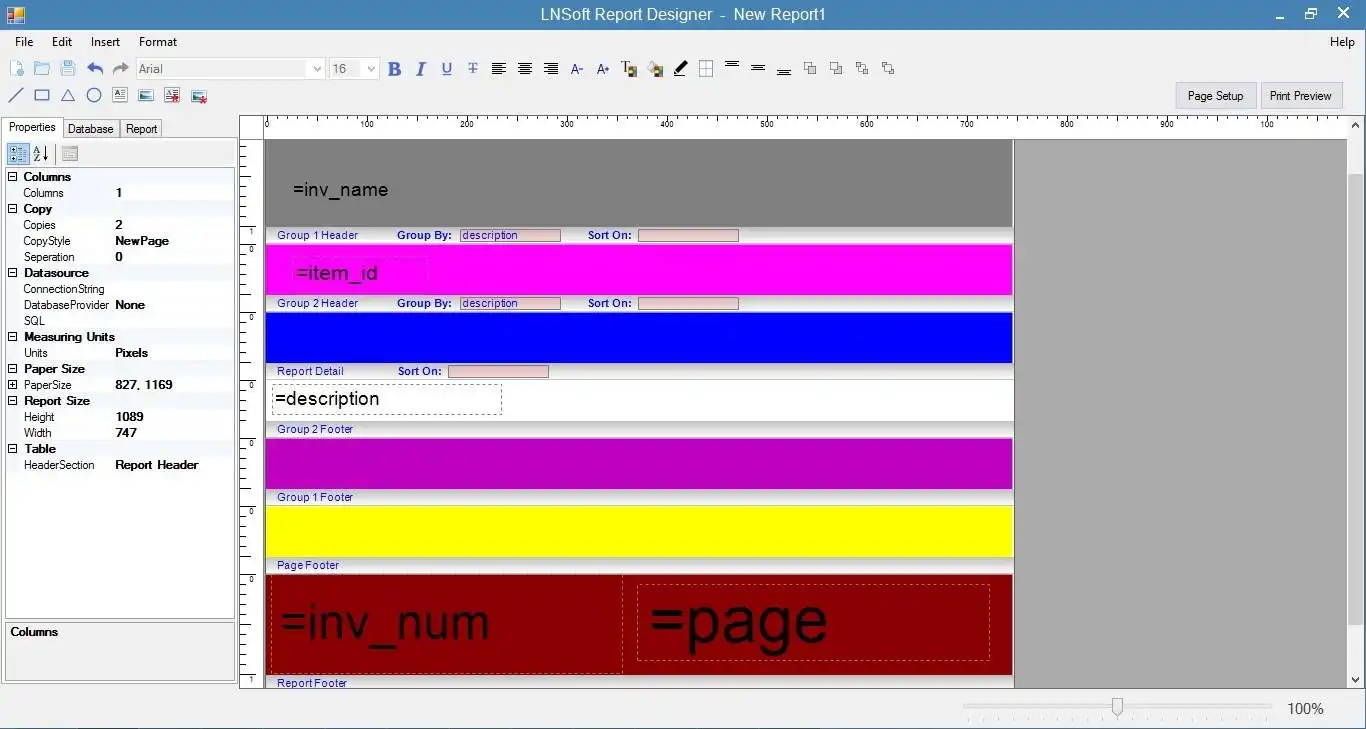Collapse the Datasource category
The height and width of the screenshot is (729, 1366).
13,273
